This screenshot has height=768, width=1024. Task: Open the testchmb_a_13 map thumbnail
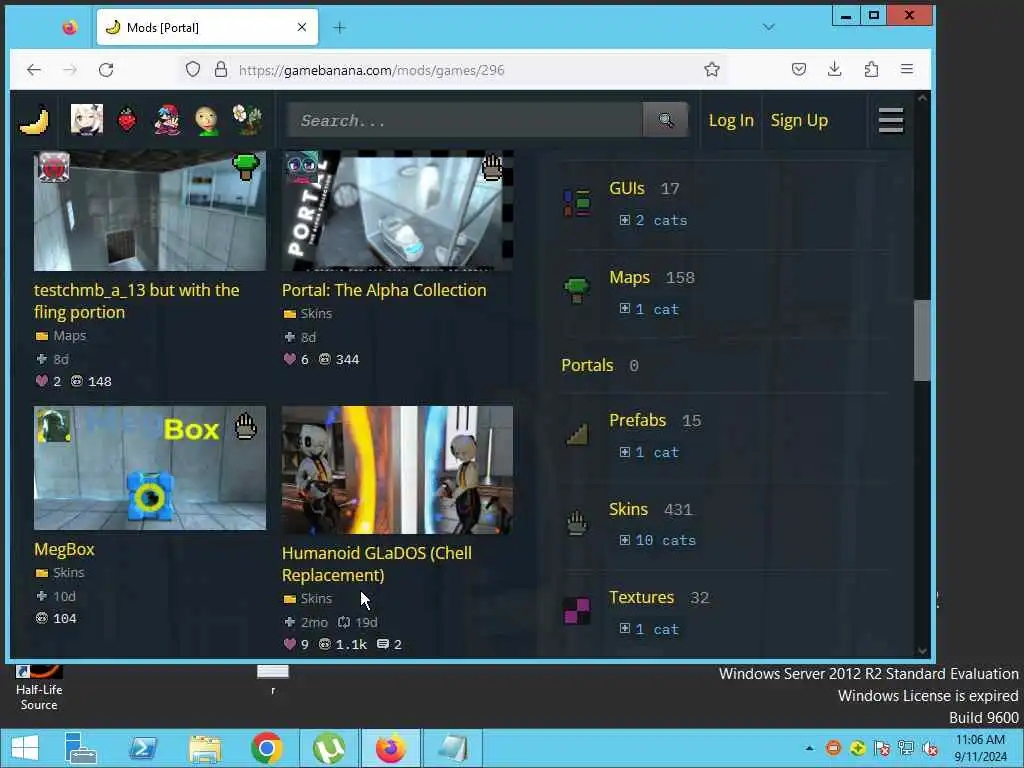click(150, 210)
